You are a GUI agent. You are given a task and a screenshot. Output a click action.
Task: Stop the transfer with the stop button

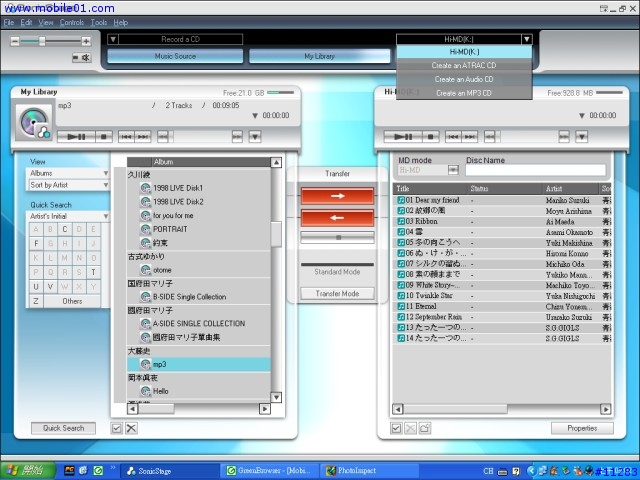(337, 237)
